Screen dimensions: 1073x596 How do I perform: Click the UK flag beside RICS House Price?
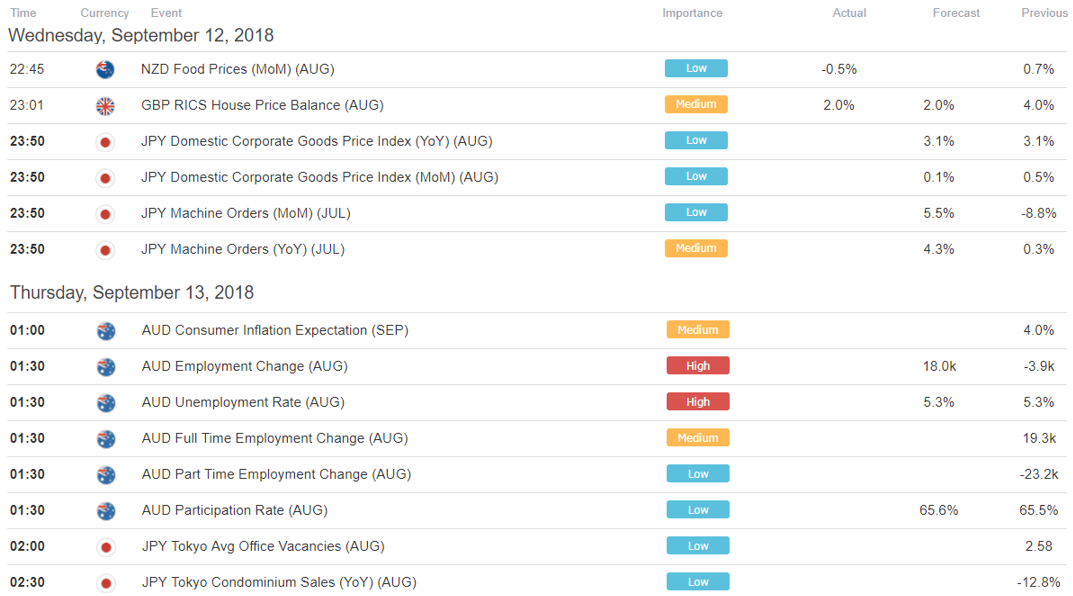pyautogui.click(x=105, y=106)
